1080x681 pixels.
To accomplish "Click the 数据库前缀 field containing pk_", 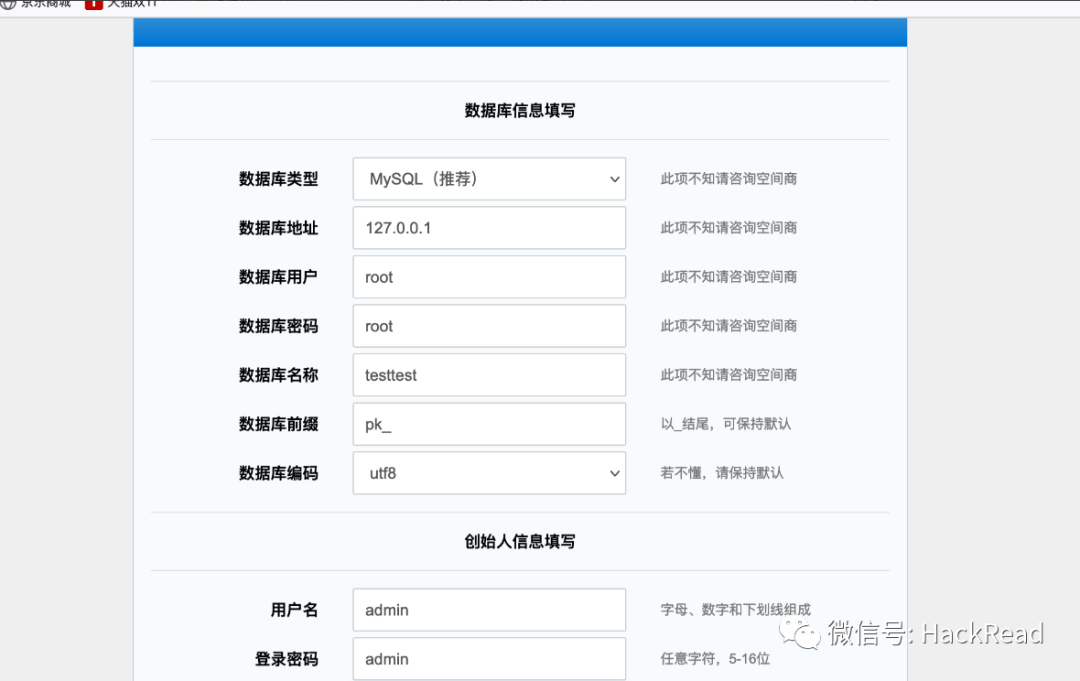I will [489, 424].
